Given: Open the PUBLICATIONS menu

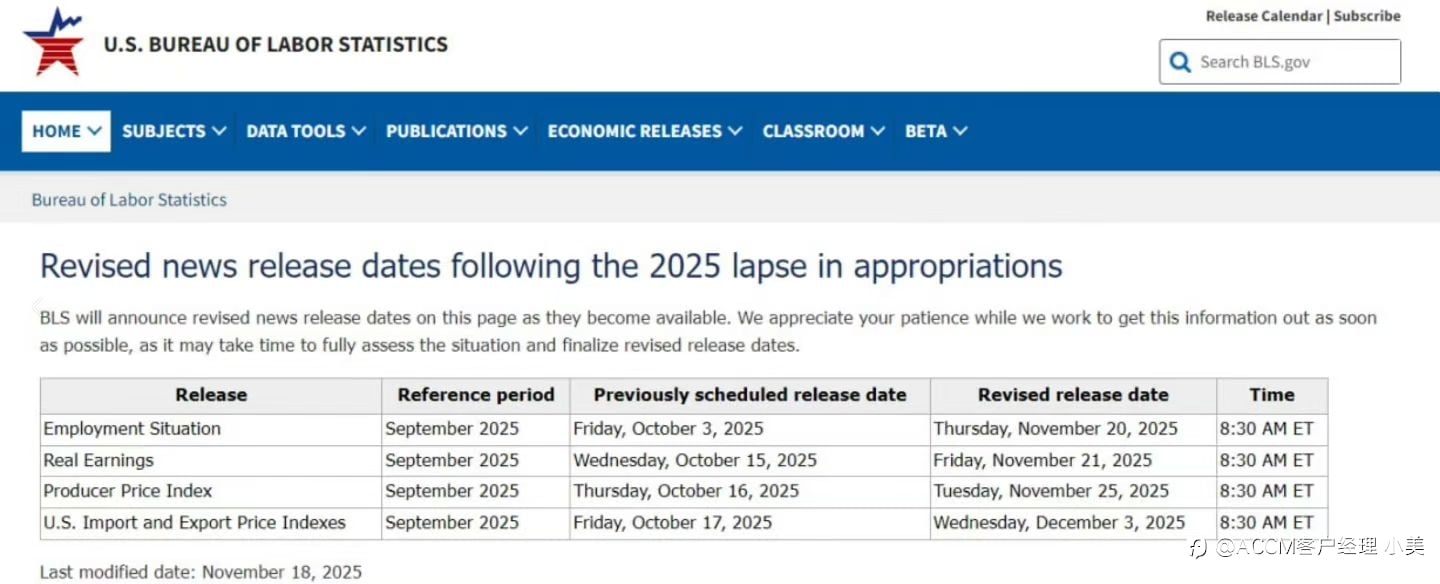Looking at the screenshot, I should point(456,131).
